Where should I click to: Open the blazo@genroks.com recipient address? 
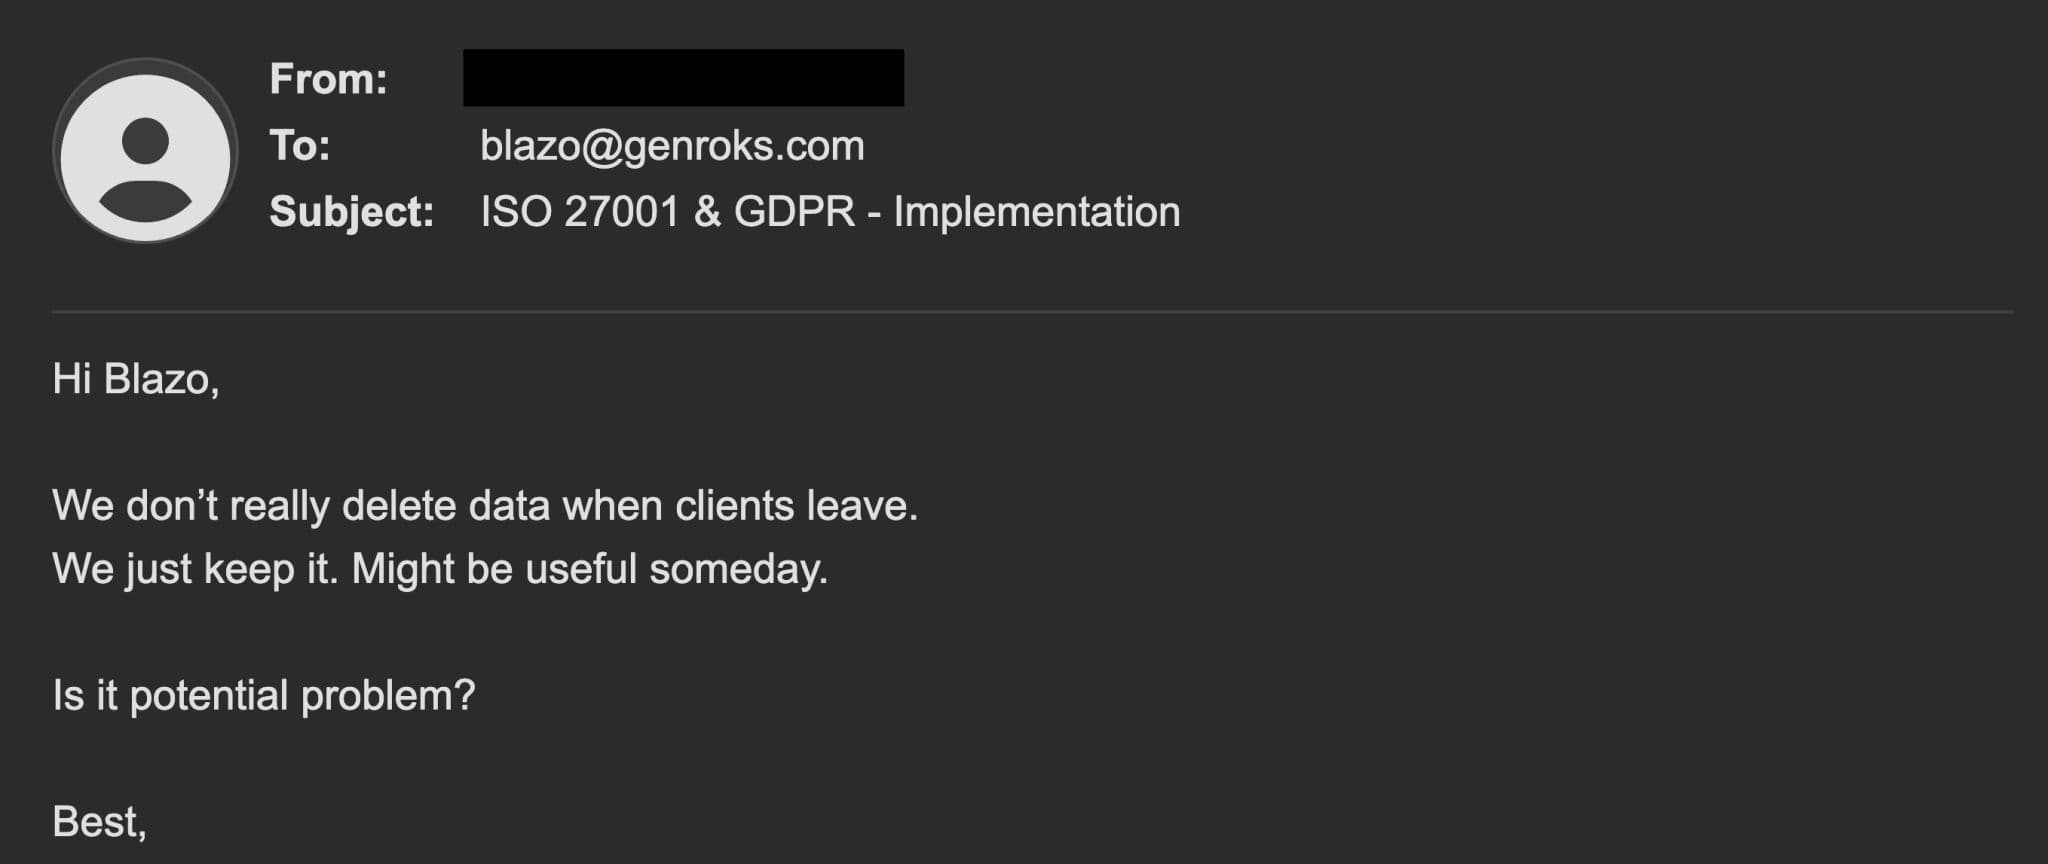click(672, 146)
